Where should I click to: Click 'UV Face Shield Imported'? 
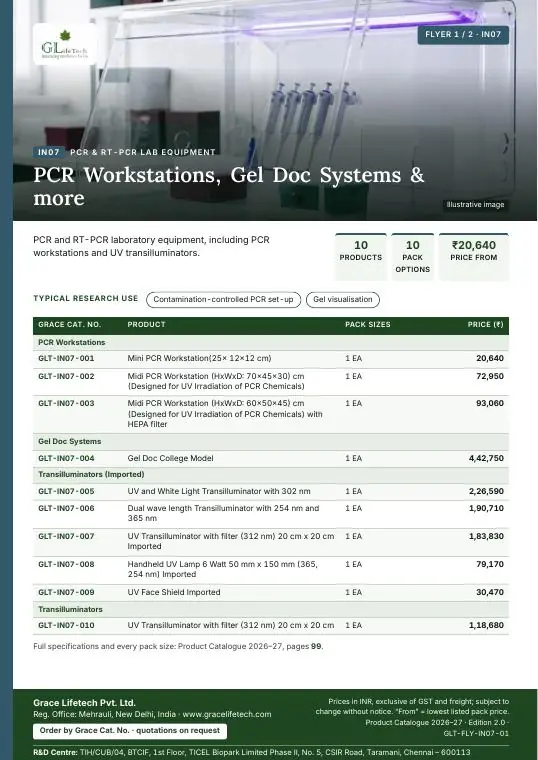(x=174, y=593)
